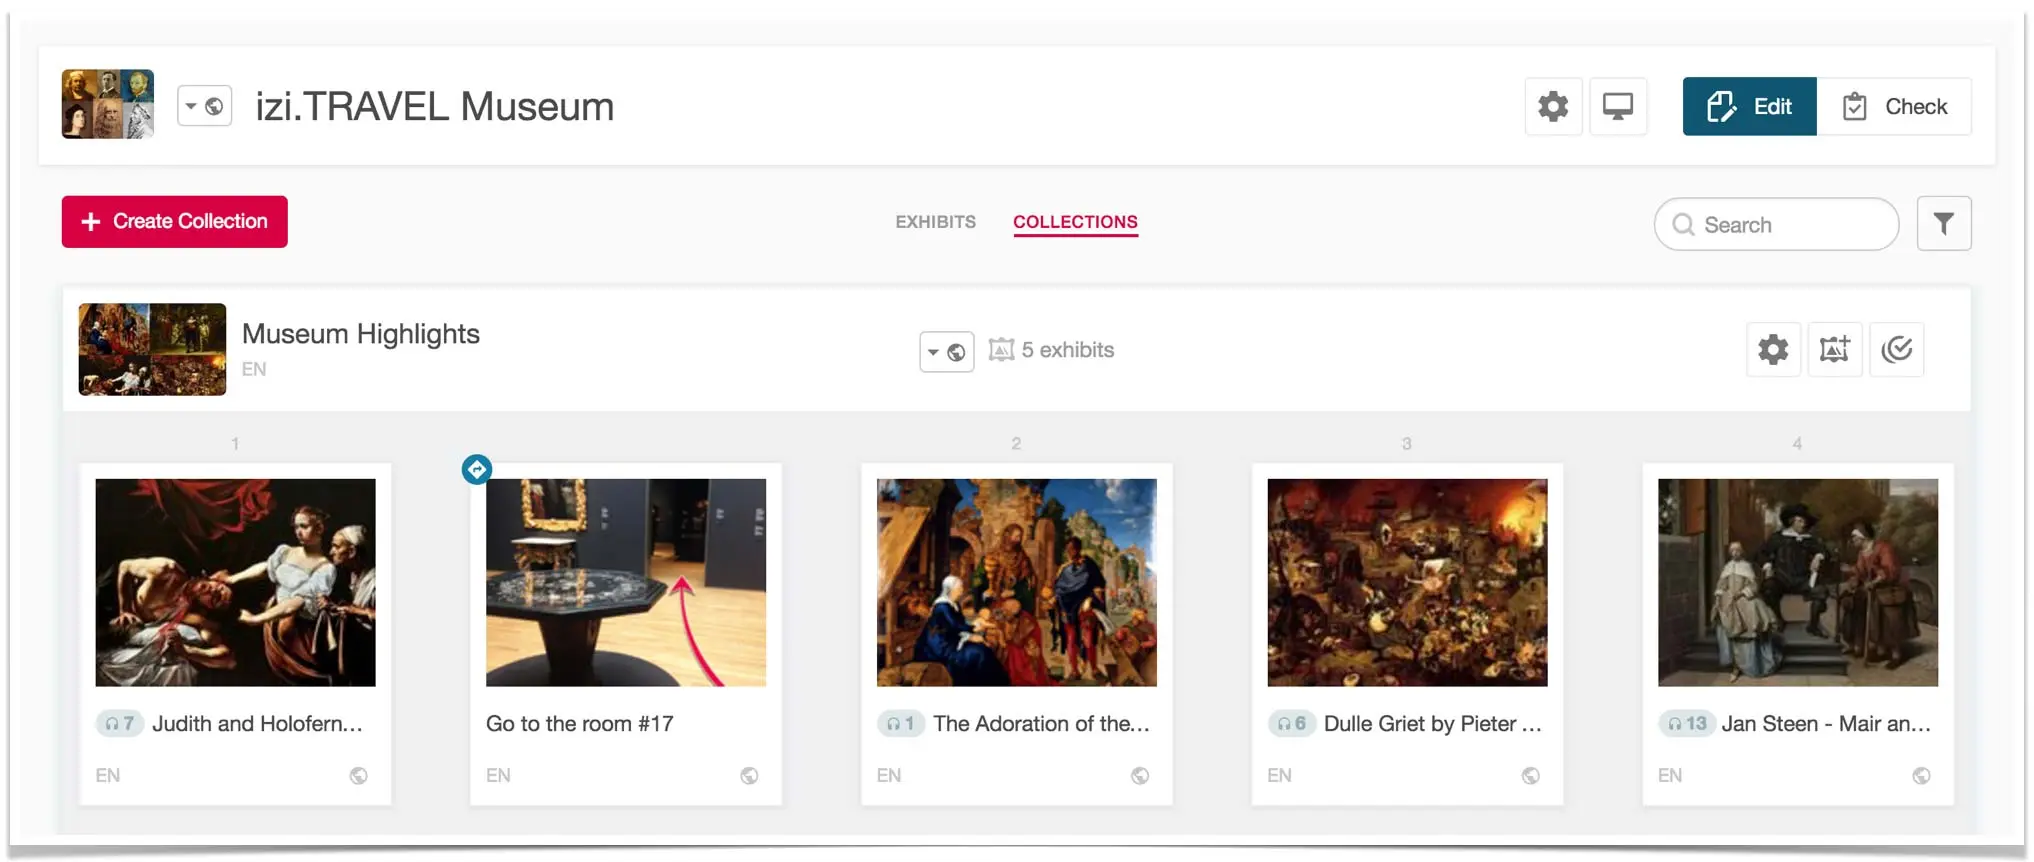Expand museum publish status dropdown near title
This screenshot has height=862, width=2034.
coord(204,106)
